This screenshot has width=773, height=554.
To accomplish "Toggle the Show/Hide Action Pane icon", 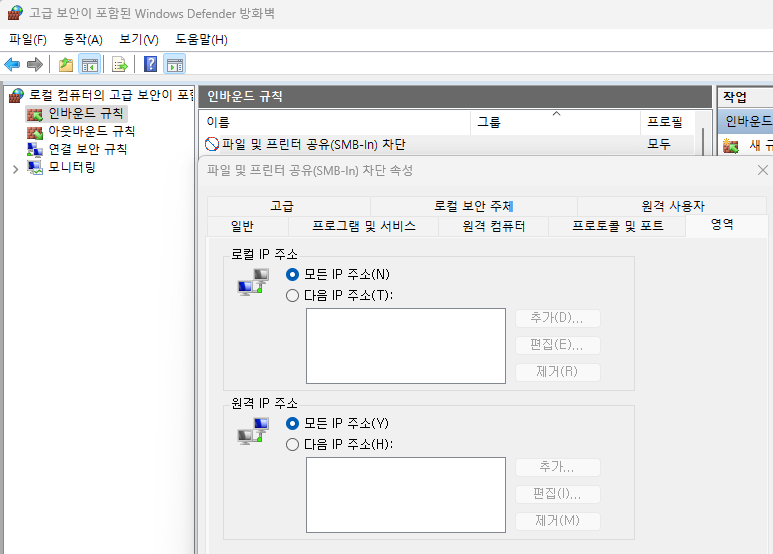I will click(x=175, y=64).
